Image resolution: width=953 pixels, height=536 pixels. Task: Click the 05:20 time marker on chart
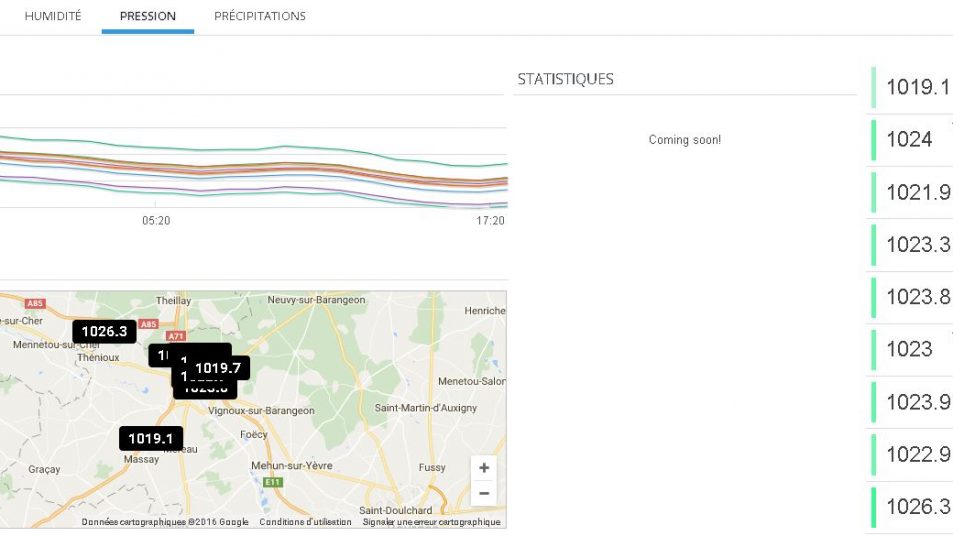[x=156, y=220]
